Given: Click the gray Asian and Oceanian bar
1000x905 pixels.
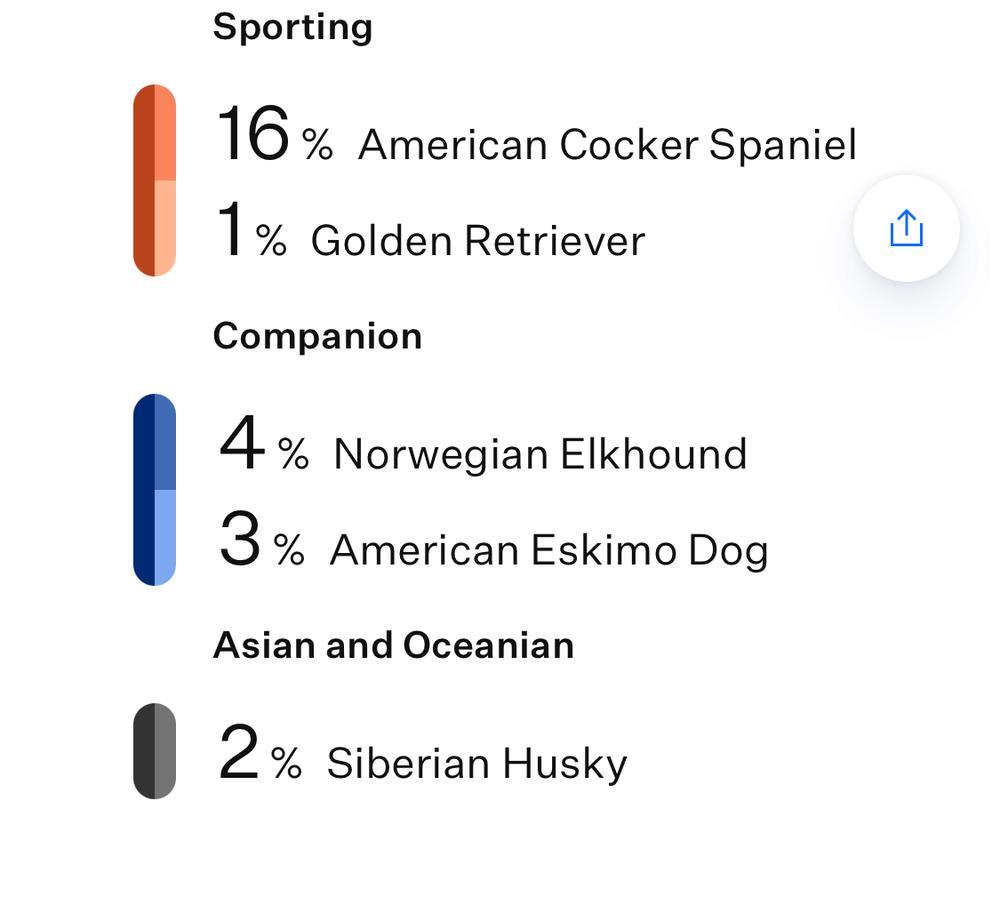Looking at the screenshot, I should click(154, 751).
